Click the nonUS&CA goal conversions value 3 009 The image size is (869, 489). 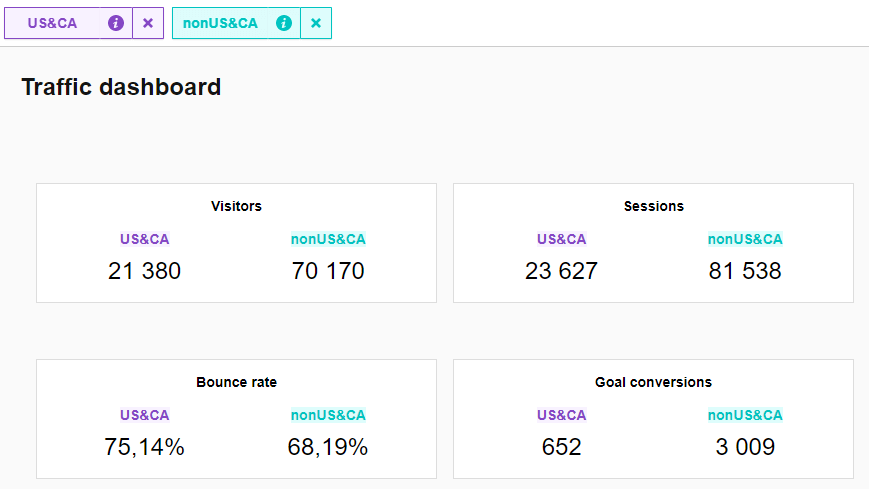745,447
